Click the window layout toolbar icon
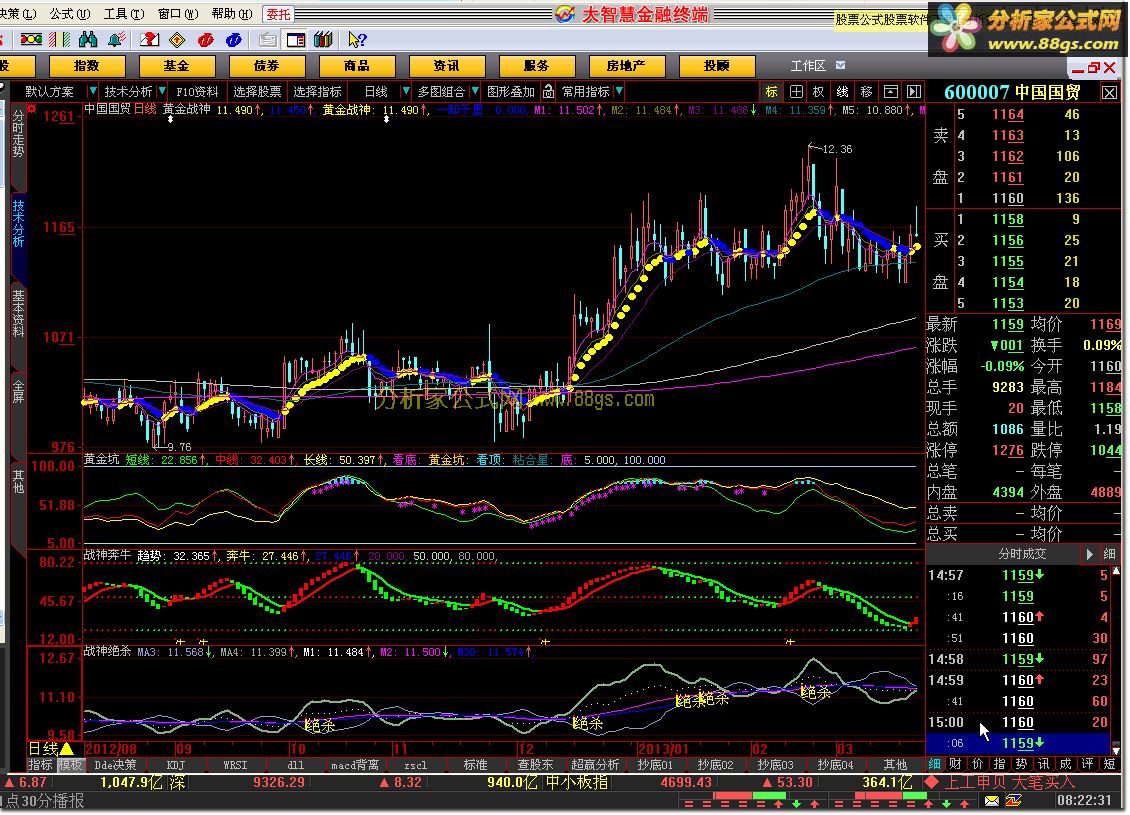This screenshot has width=1130, height=815. click(295, 39)
